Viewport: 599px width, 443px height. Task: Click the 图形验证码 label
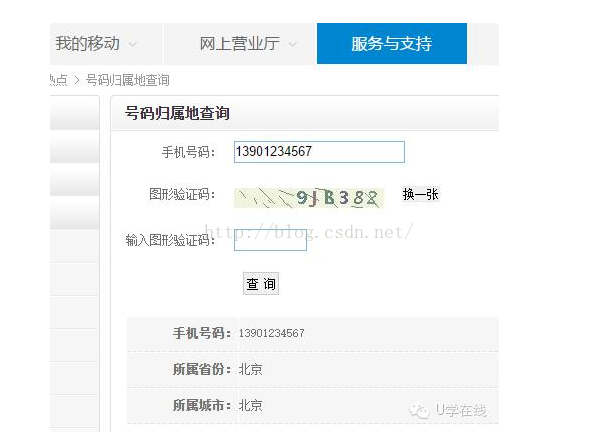[x=182, y=194]
